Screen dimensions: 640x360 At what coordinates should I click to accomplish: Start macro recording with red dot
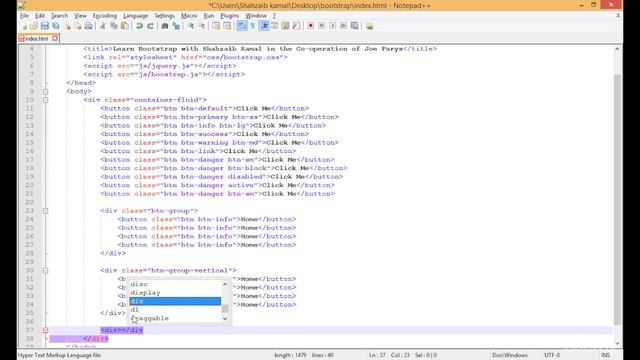(311, 26)
